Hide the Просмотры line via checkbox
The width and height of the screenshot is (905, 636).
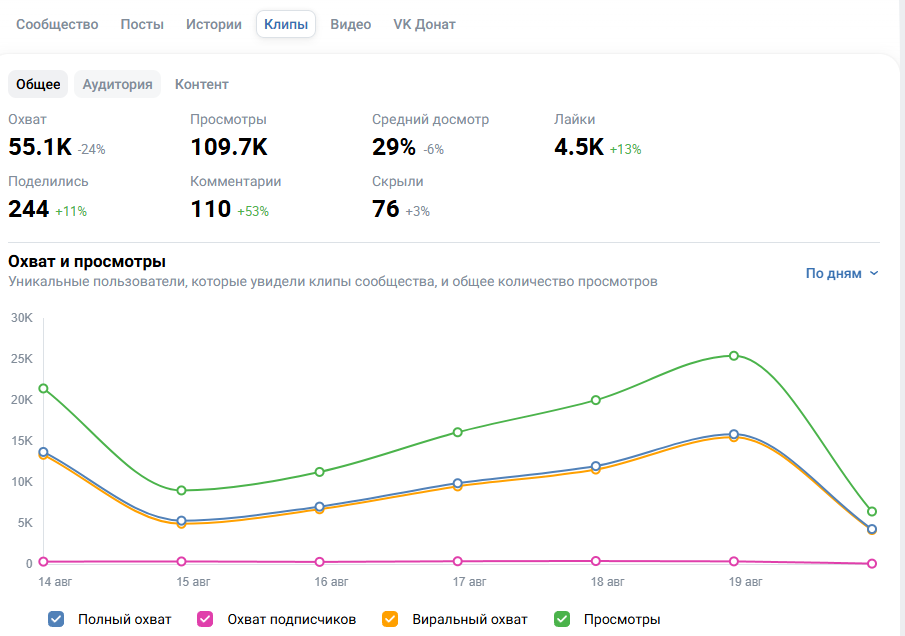[x=562, y=619]
